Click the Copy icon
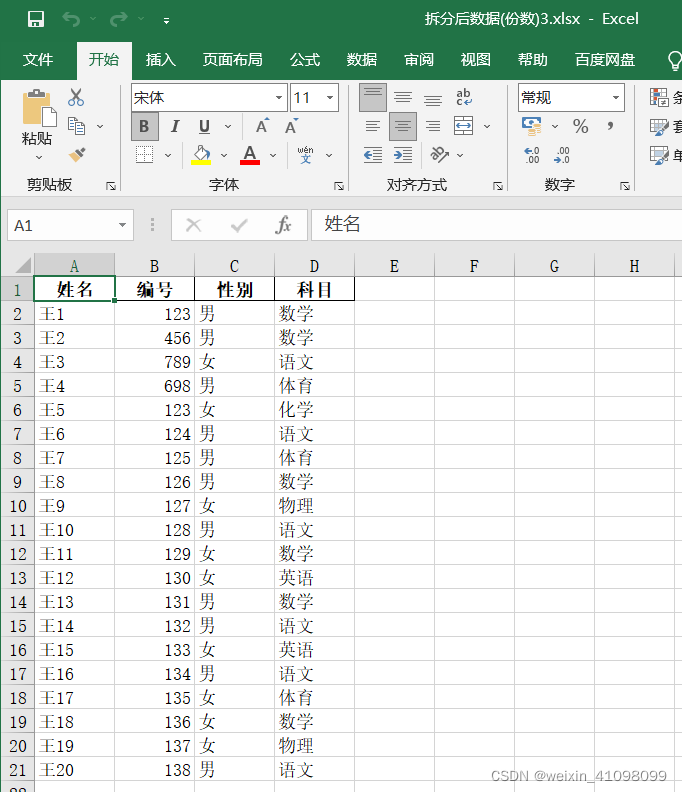 [77, 126]
